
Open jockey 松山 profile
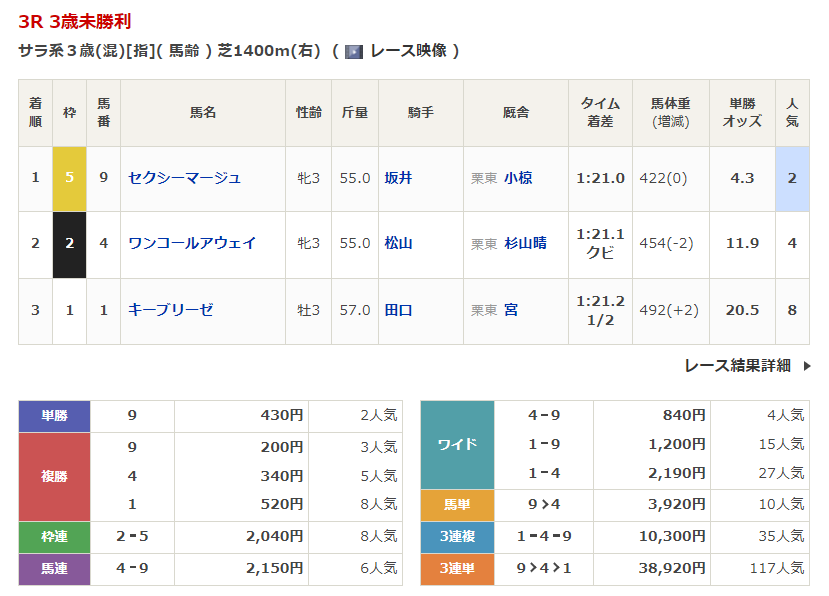398,243
